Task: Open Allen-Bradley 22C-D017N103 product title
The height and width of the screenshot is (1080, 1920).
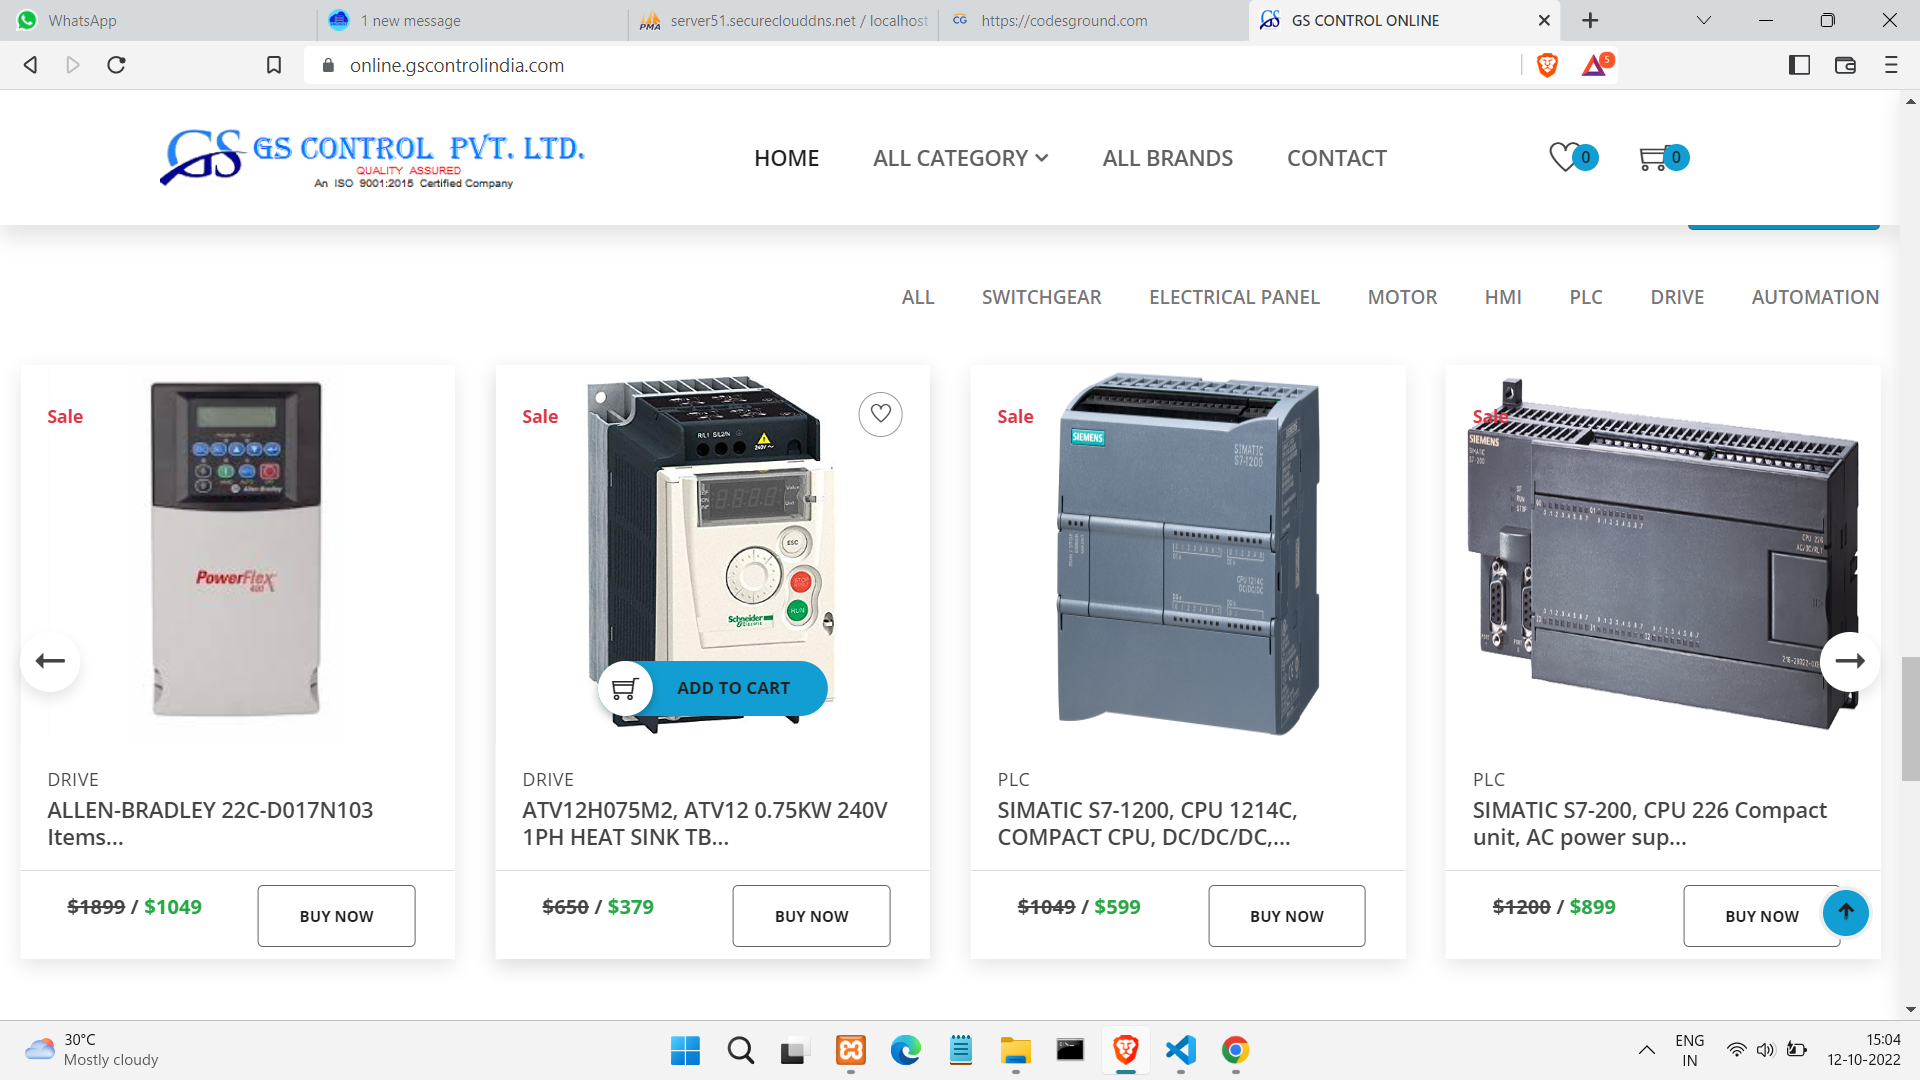Action: (x=210, y=823)
